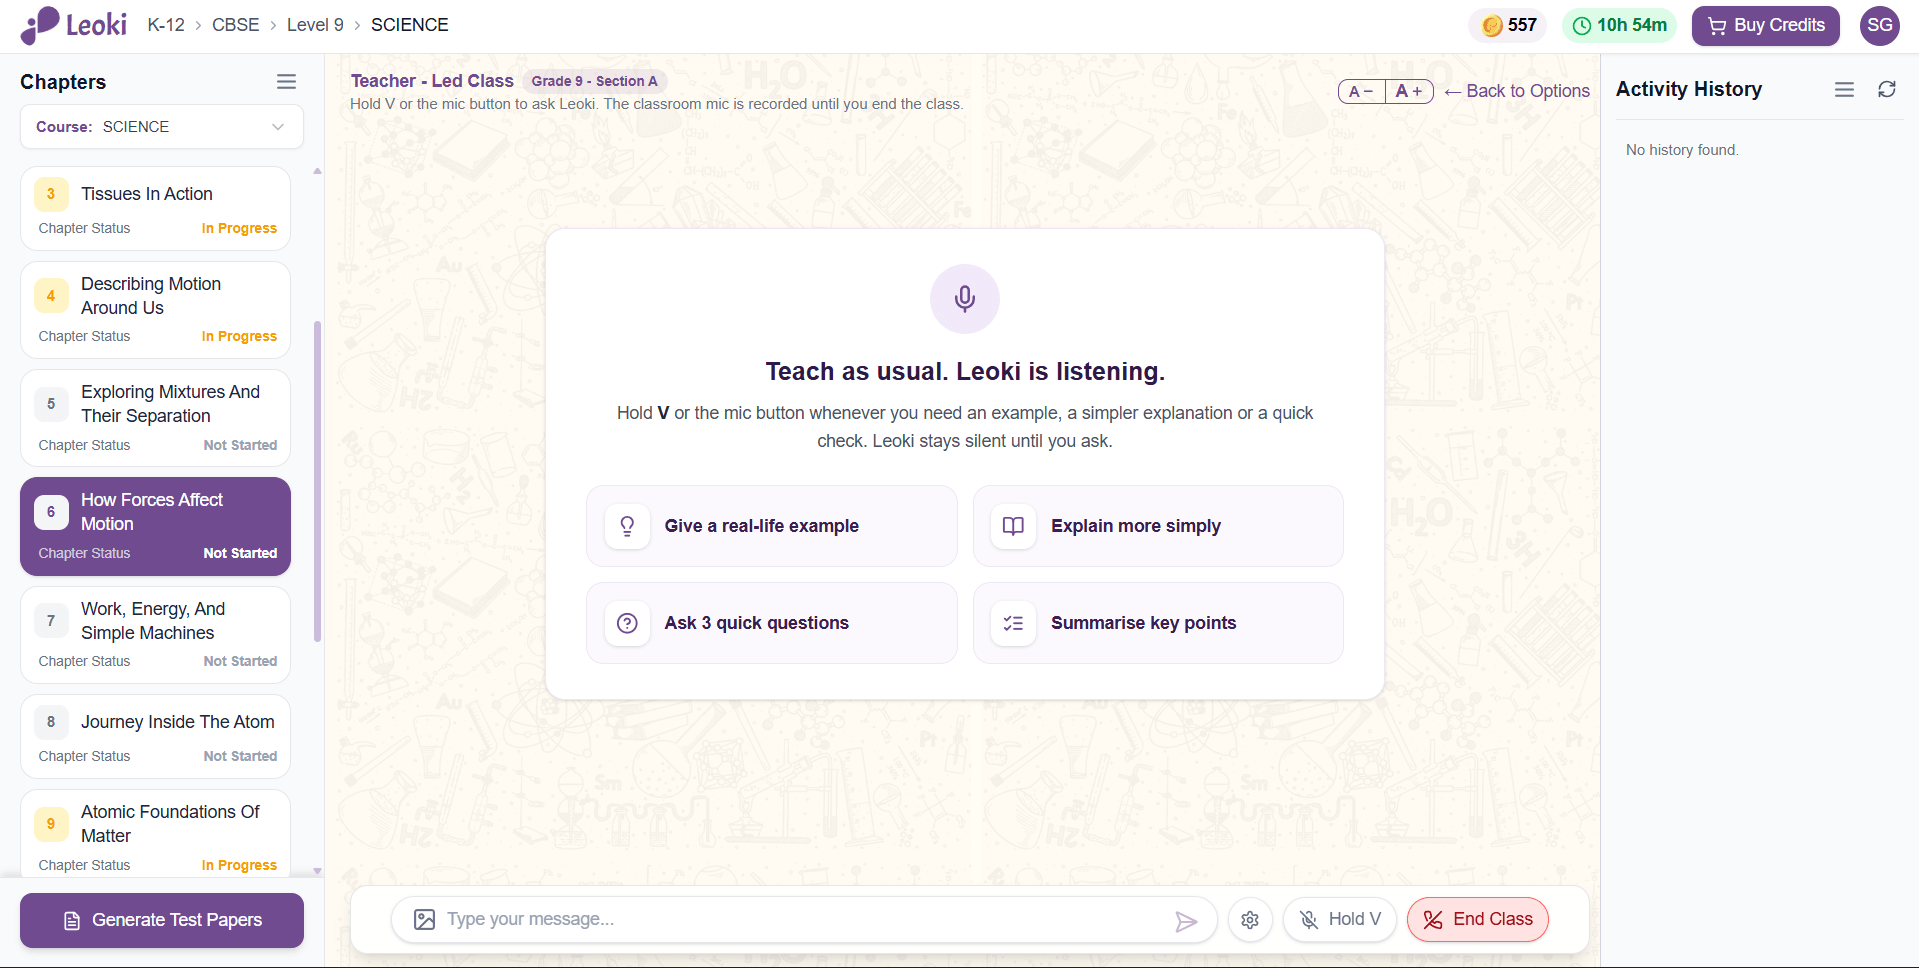
Task: Open K-12 in the breadcrumb
Action: [166, 25]
